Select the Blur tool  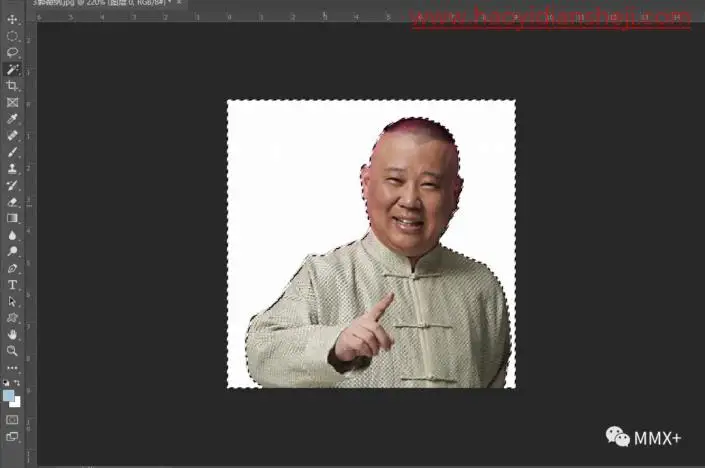(12, 235)
